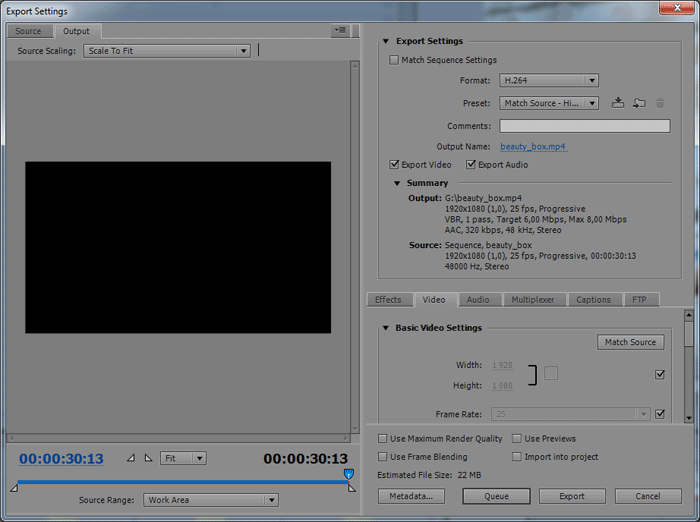This screenshot has height=522, width=700.
Task: Switch to the Audio tab
Action: [x=478, y=300]
